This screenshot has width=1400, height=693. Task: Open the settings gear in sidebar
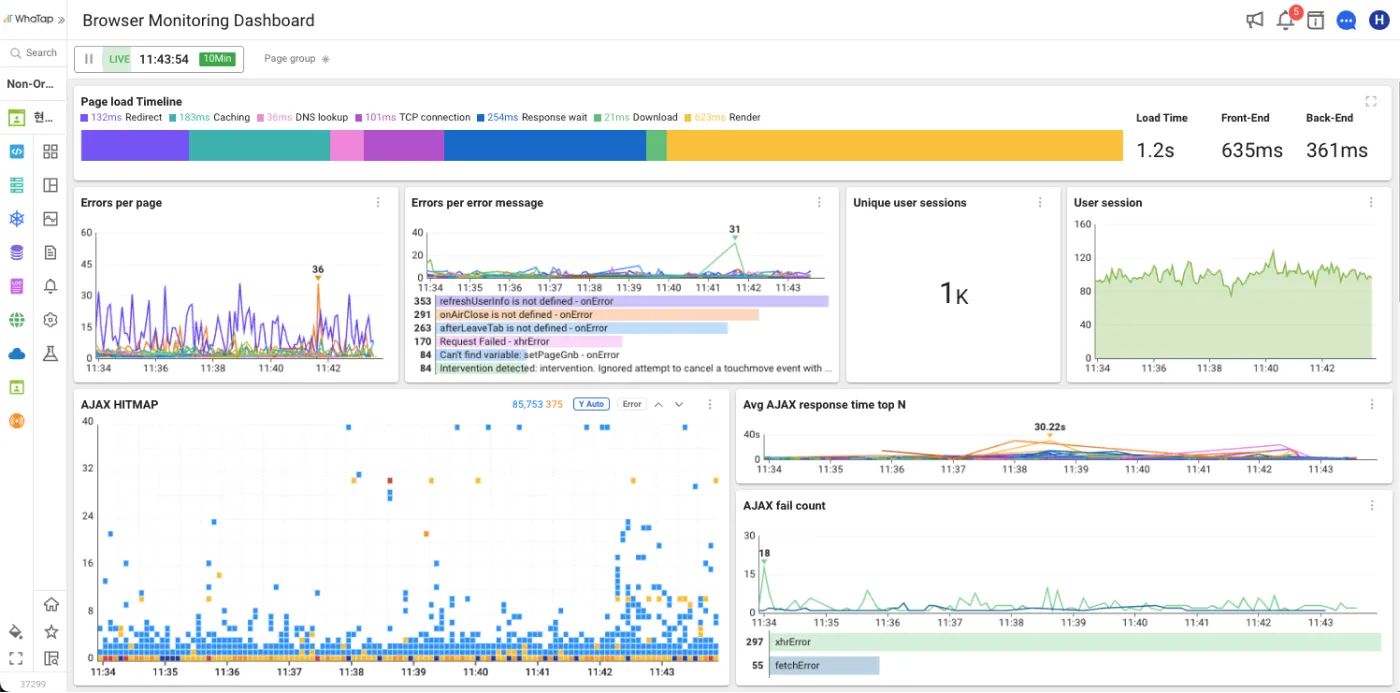[50, 320]
